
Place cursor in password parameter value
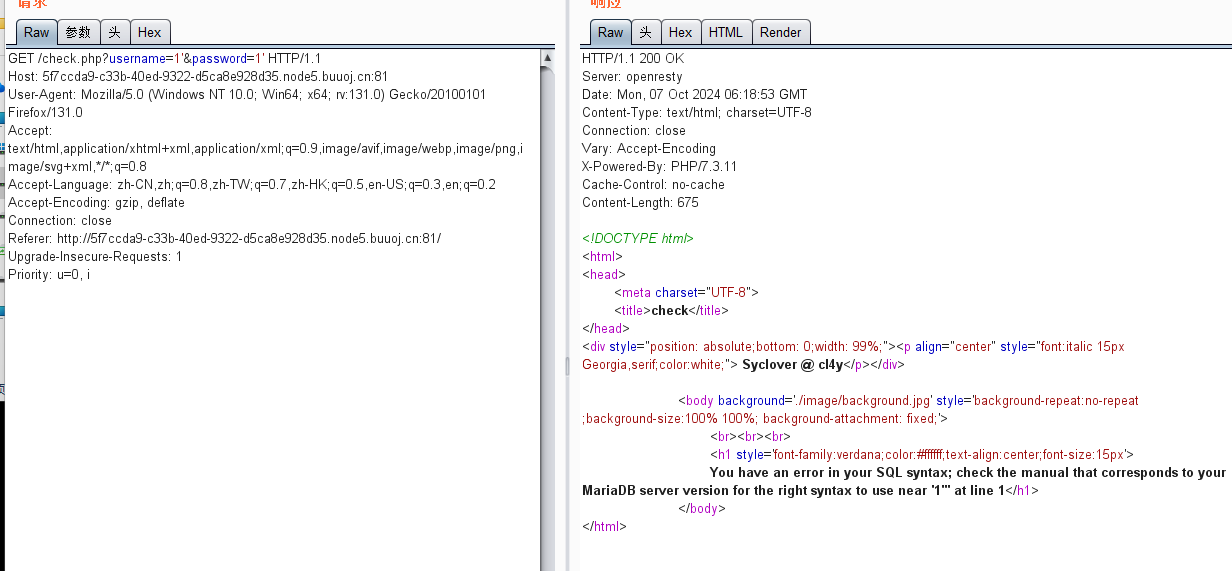(x=256, y=58)
